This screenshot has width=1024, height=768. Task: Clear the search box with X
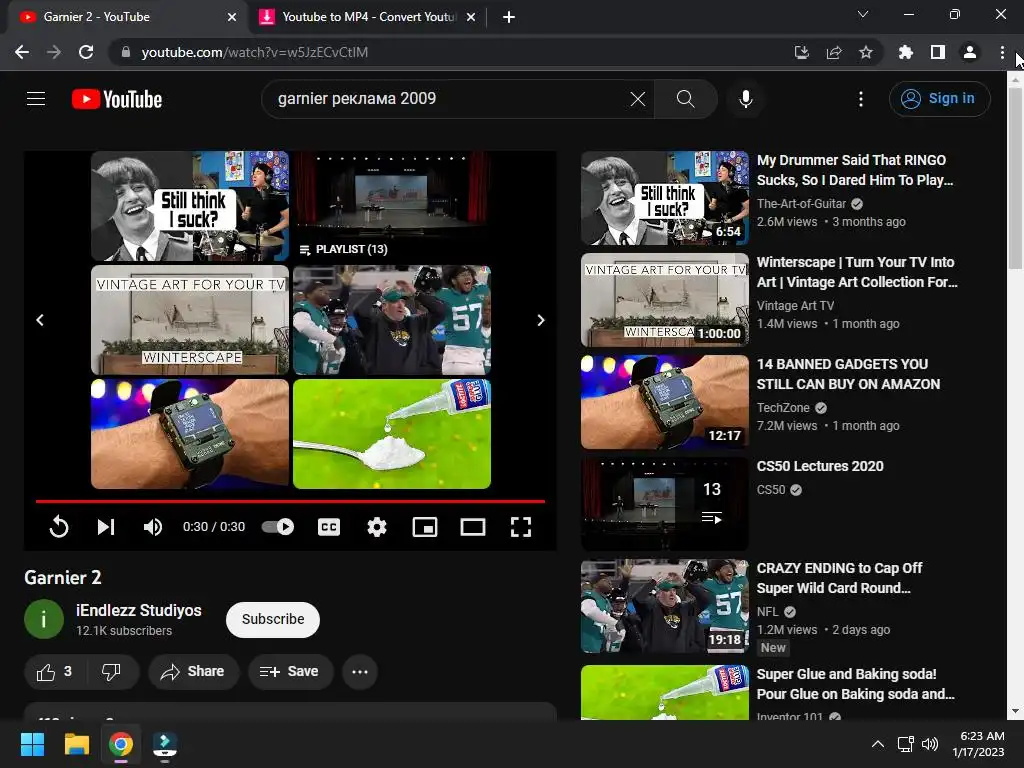point(637,99)
